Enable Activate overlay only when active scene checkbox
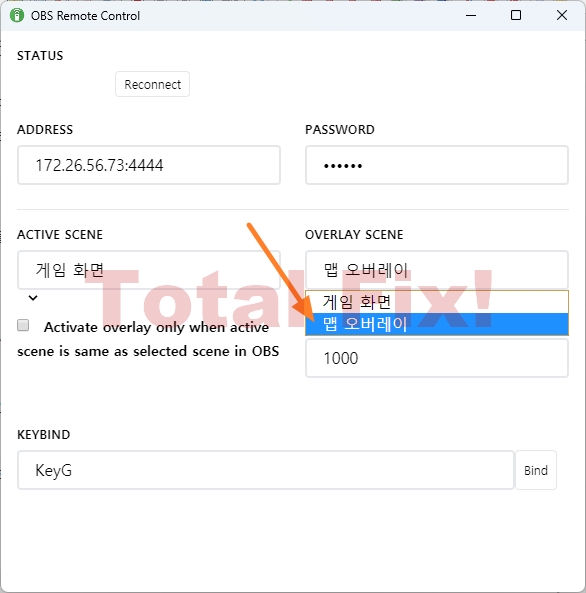 point(23,325)
